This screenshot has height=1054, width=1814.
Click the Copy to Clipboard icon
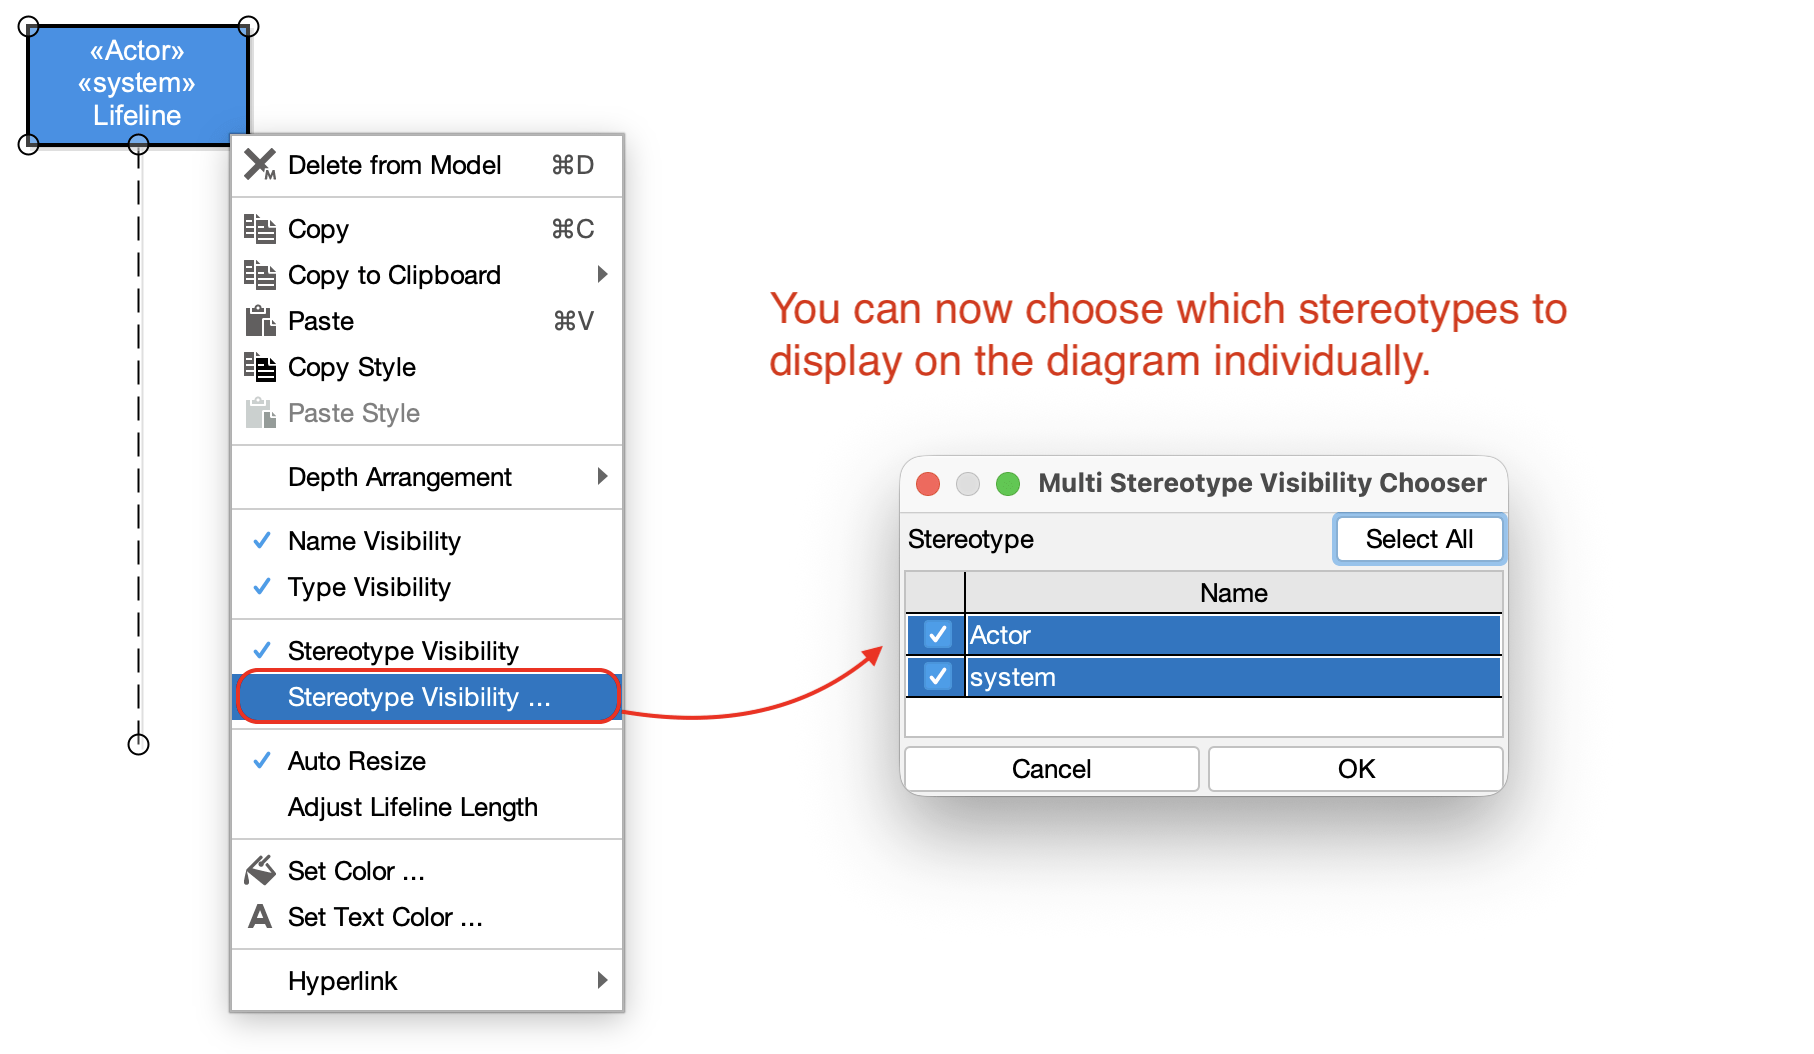pos(260,275)
